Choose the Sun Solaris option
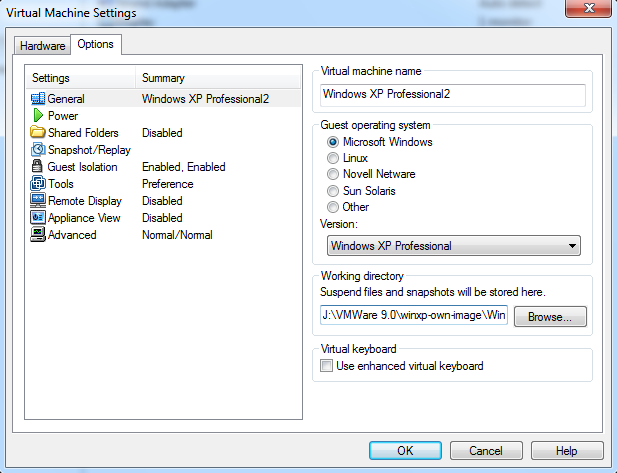The image size is (617, 473). coord(333,191)
